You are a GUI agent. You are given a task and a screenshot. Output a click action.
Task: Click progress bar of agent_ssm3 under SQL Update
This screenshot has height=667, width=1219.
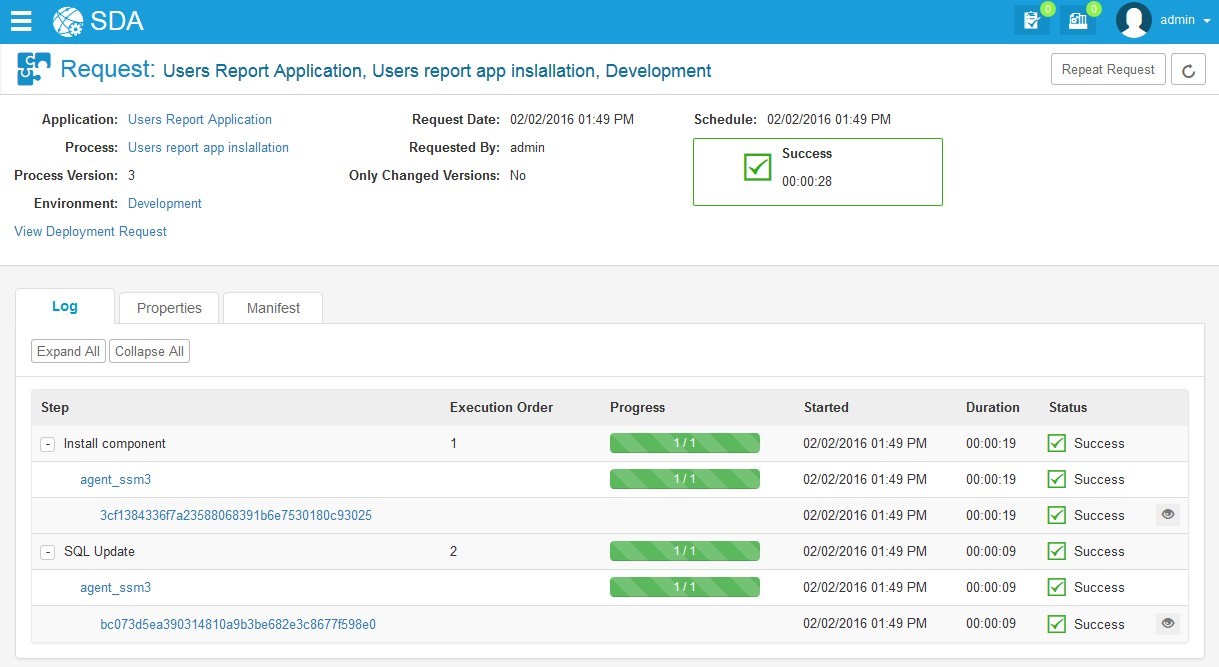685,587
